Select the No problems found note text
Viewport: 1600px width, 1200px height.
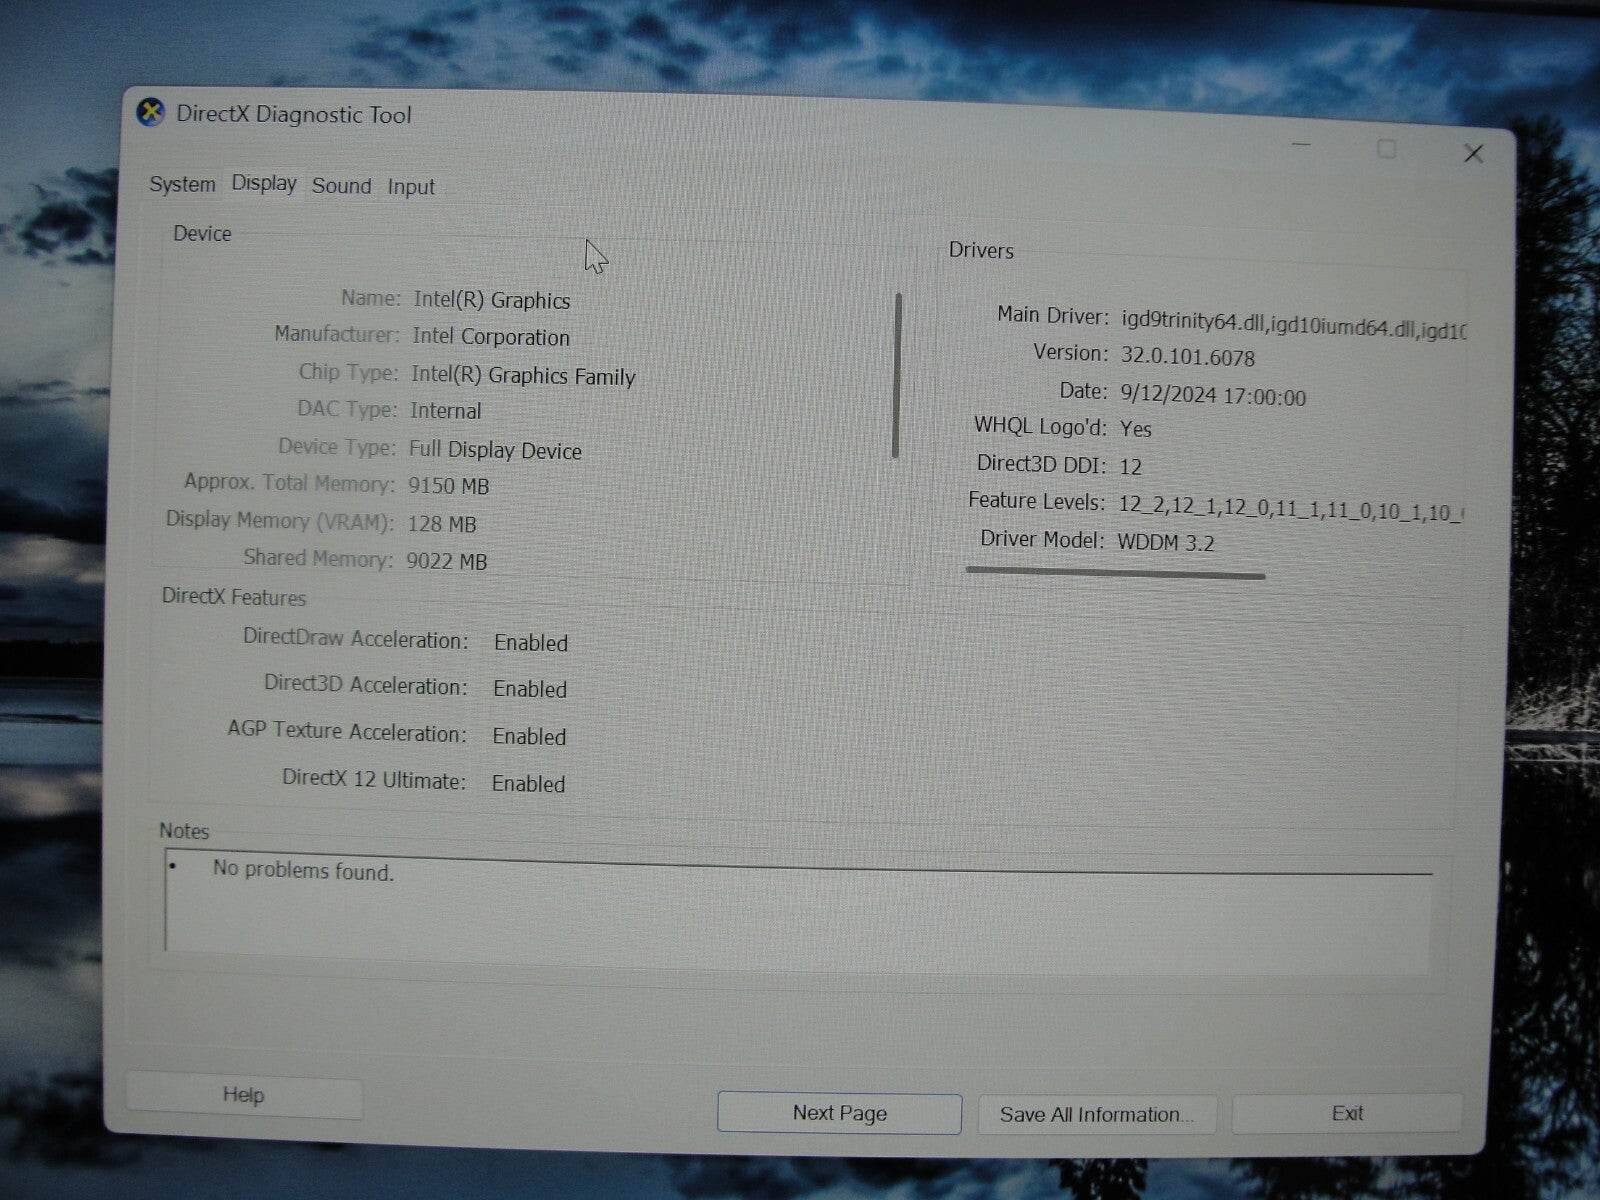pos(300,871)
